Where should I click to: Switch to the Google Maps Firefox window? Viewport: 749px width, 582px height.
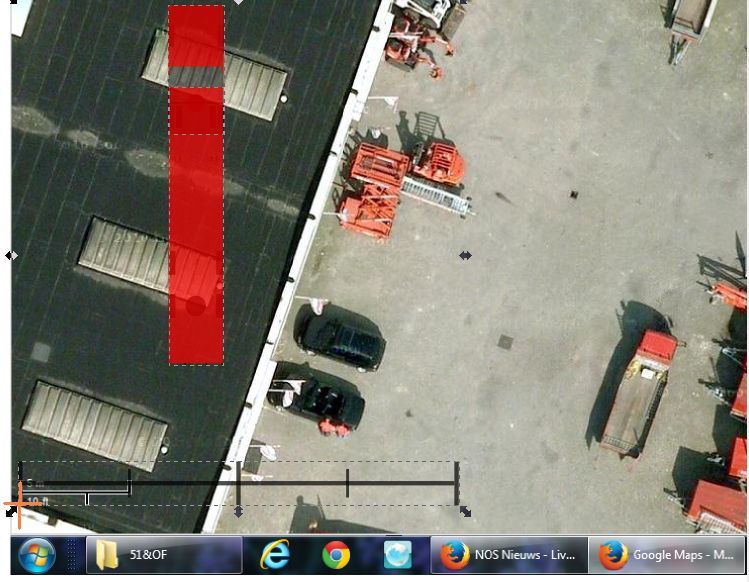666,554
